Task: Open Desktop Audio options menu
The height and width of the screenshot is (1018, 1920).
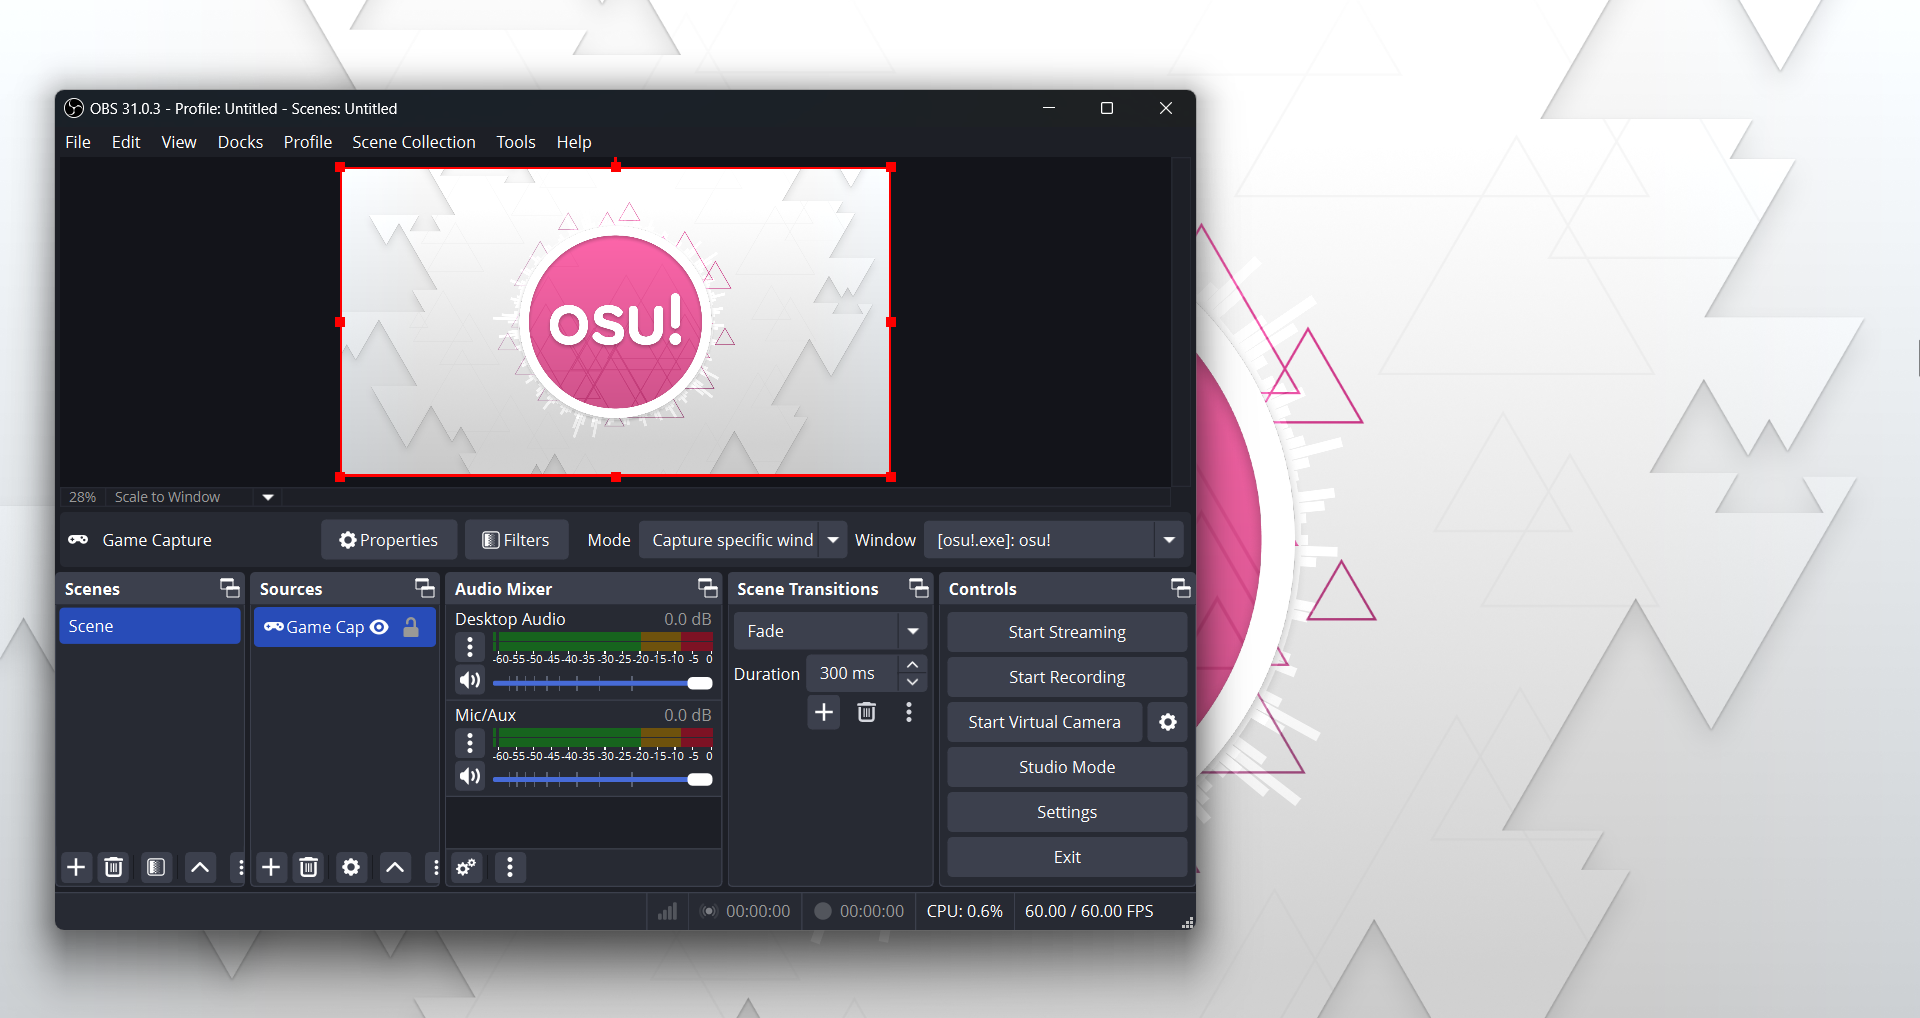Action: tap(470, 647)
